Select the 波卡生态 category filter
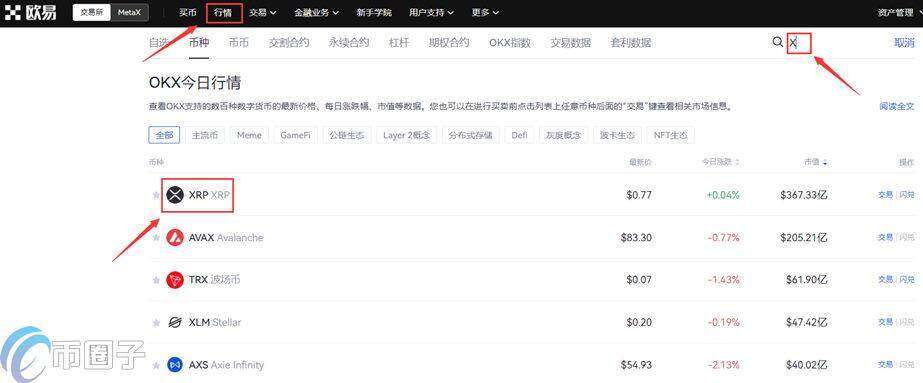Screen dimensions: 923x383 tap(617, 135)
